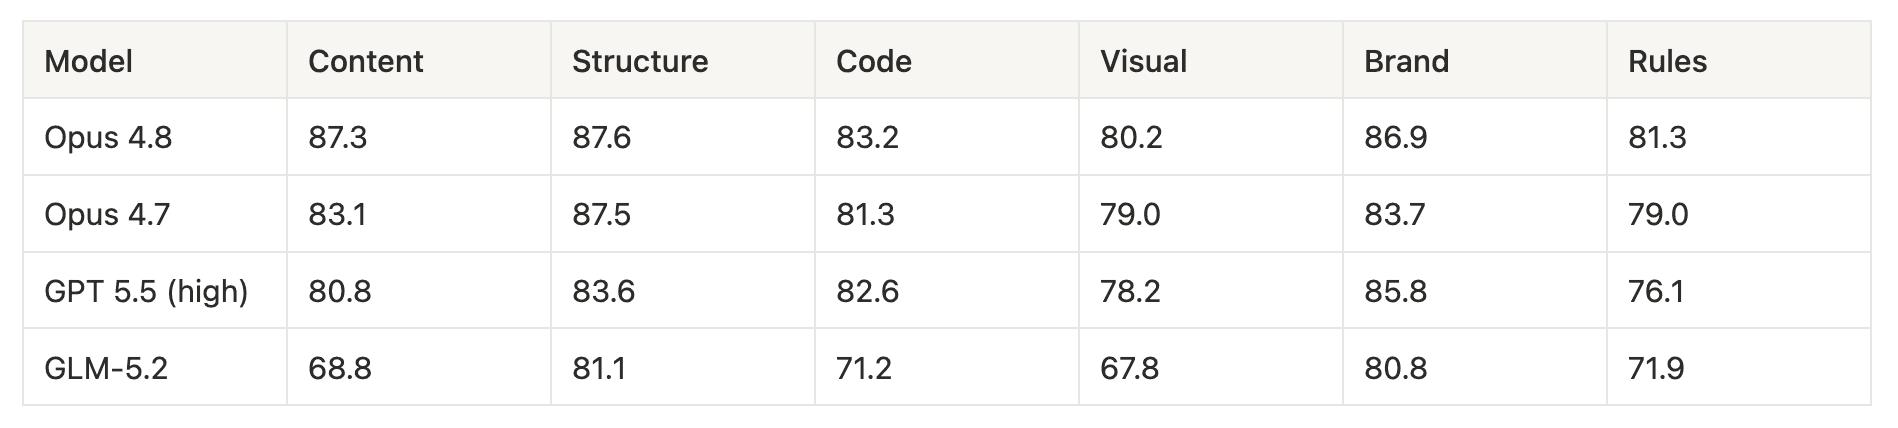Click Opus 4.8 Structure value 87.6
Screen dimensions: 1898x428
tap(602, 137)
